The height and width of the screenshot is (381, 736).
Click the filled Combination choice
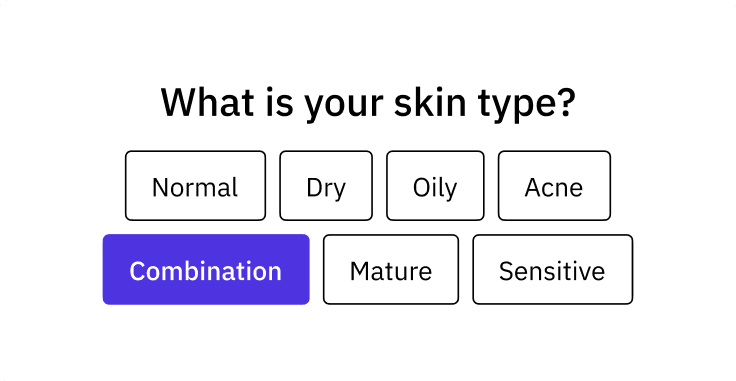pyautogui.click(x=206, y=269)
